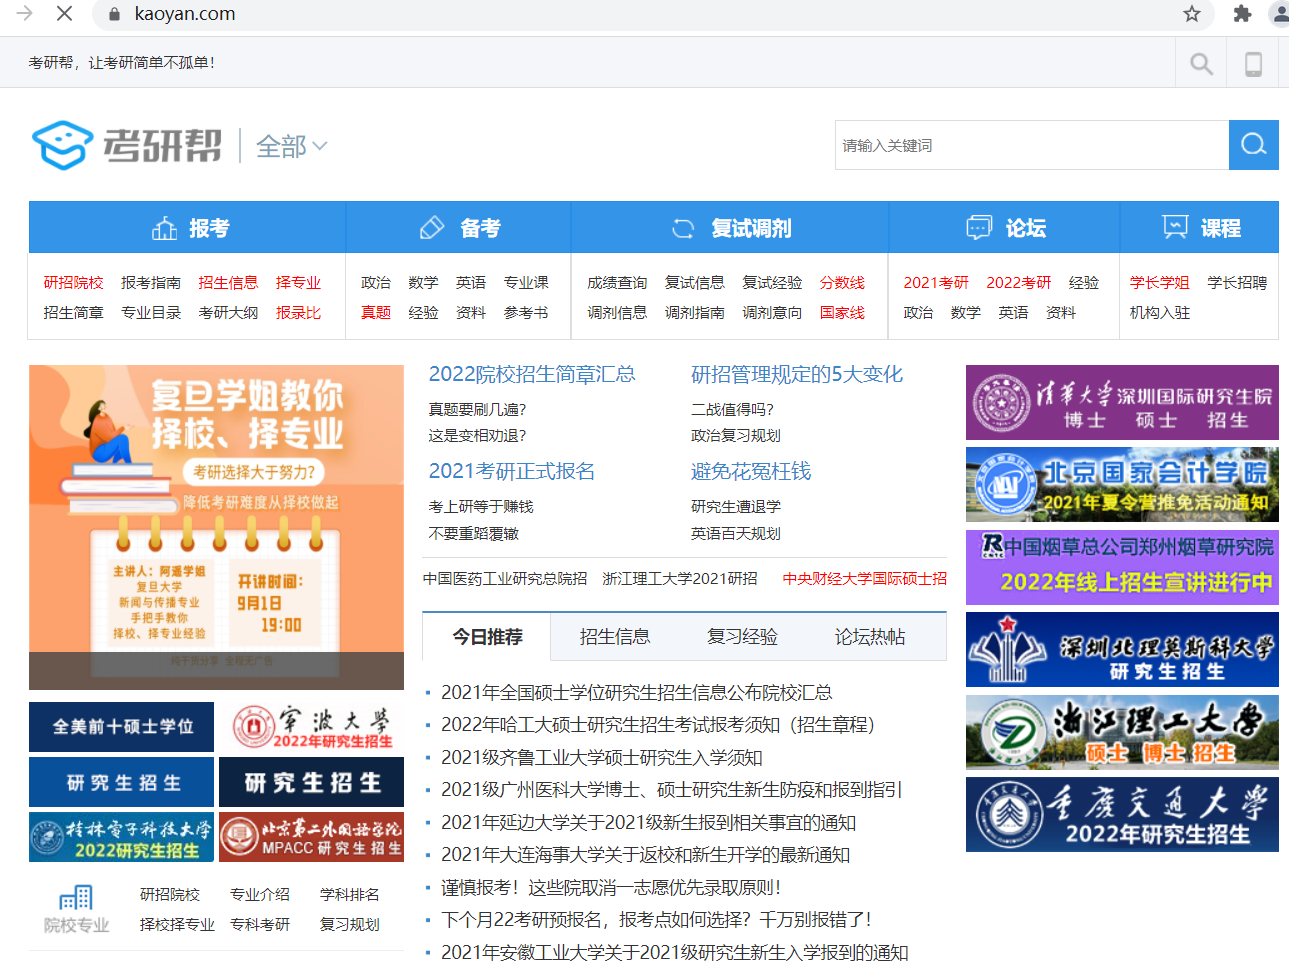Viewport: 1289px width, 963px height.
Task: Open the 分数线 link
Action: (842, 283)
